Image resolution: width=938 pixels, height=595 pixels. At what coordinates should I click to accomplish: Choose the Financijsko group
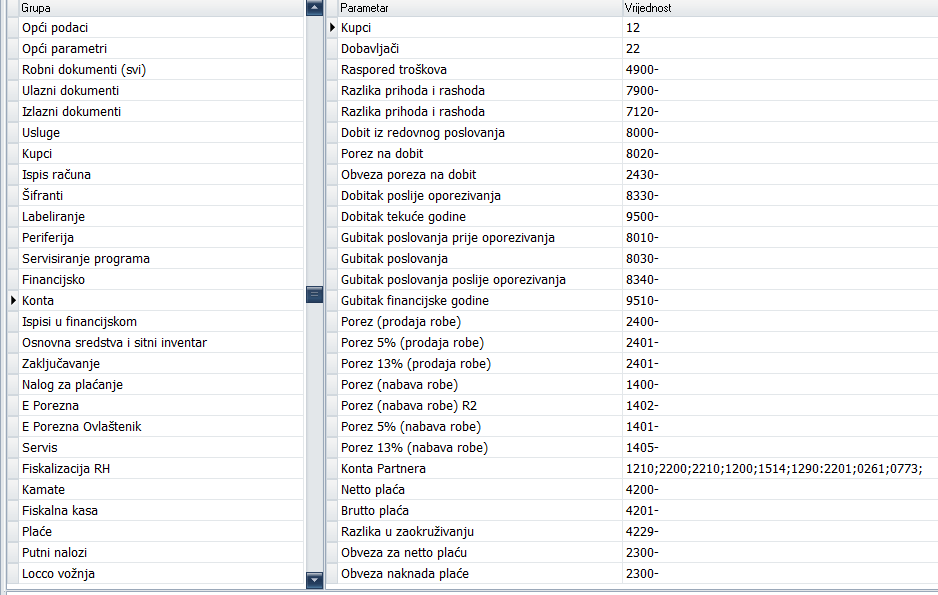pyautogui.click(x=53, y=279)
